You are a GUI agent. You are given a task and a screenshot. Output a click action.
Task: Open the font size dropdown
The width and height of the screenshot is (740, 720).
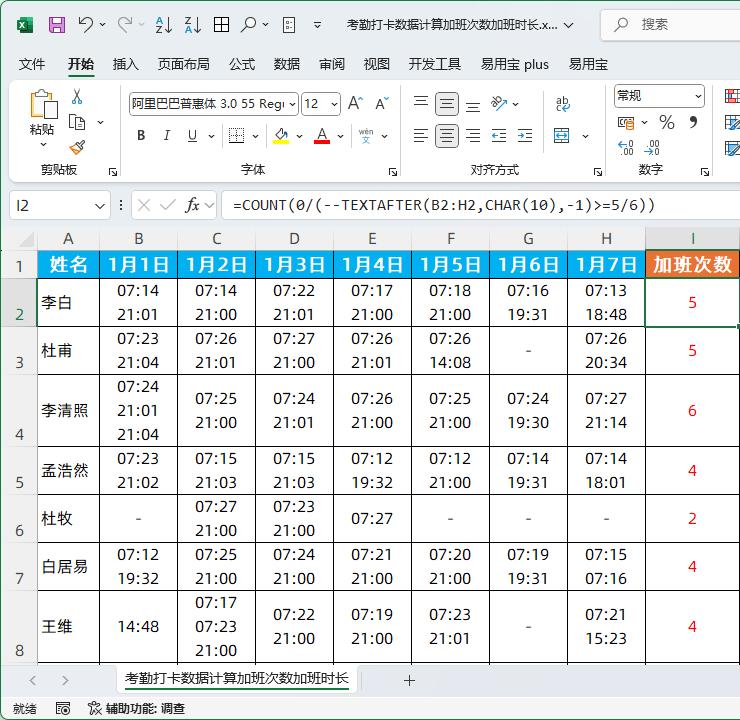pos(334,103)
